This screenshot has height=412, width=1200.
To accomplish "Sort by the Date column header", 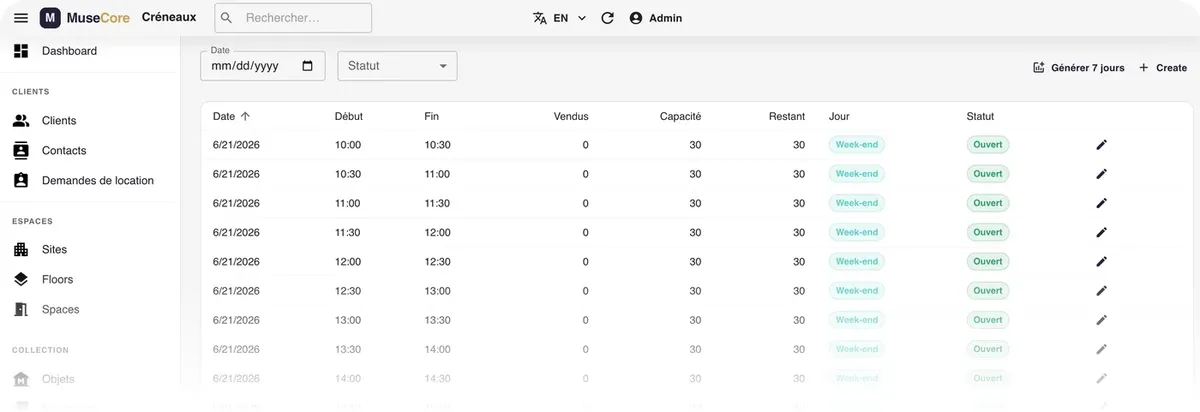I will (x=231, y=116).
